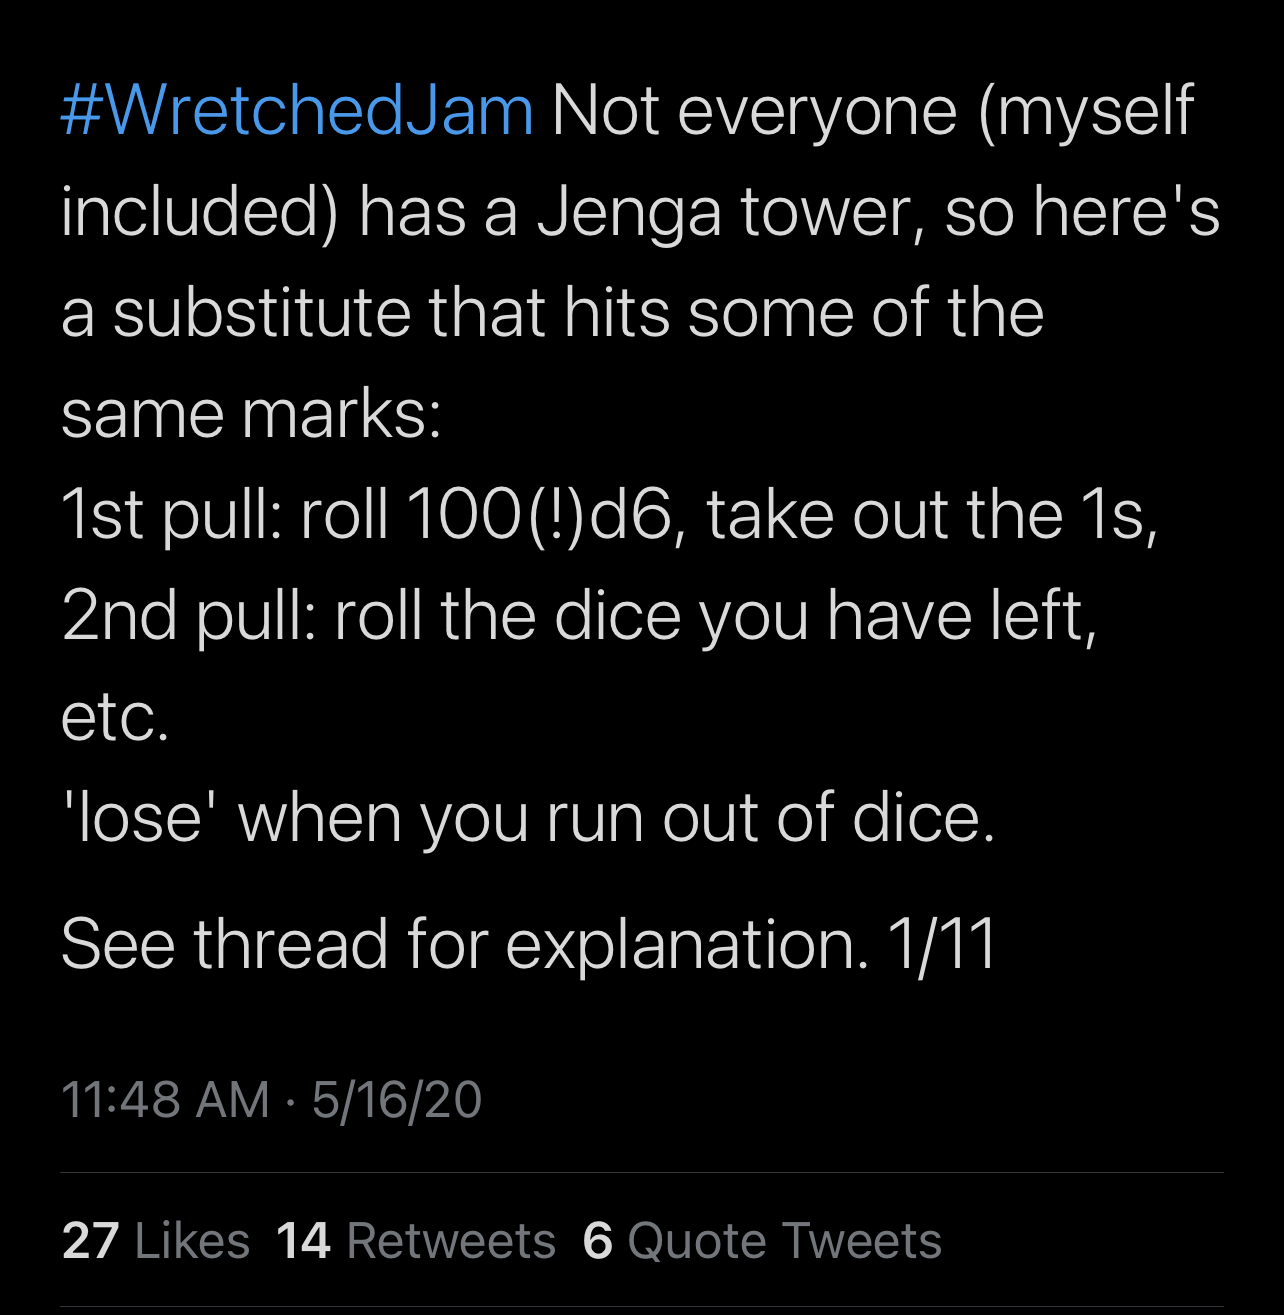Click the 'lose when you run out of dice' line
The width and height of the screenshot is (1284, 1315).
click(528, 818)
